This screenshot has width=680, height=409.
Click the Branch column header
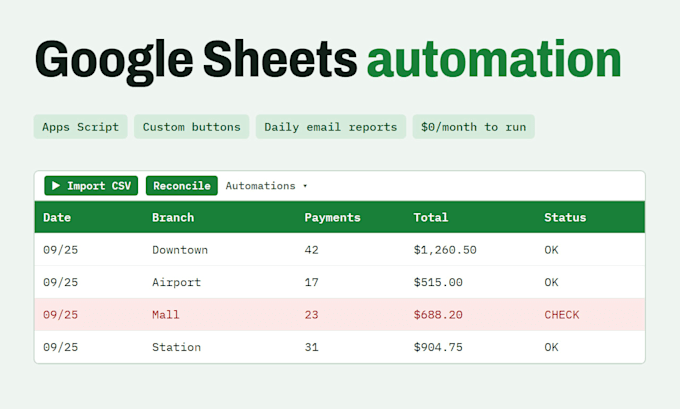tap(173, 217)
